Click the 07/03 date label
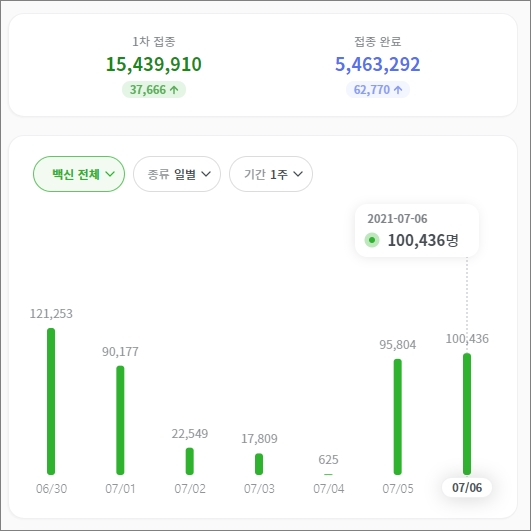 [x=259, y=489]
